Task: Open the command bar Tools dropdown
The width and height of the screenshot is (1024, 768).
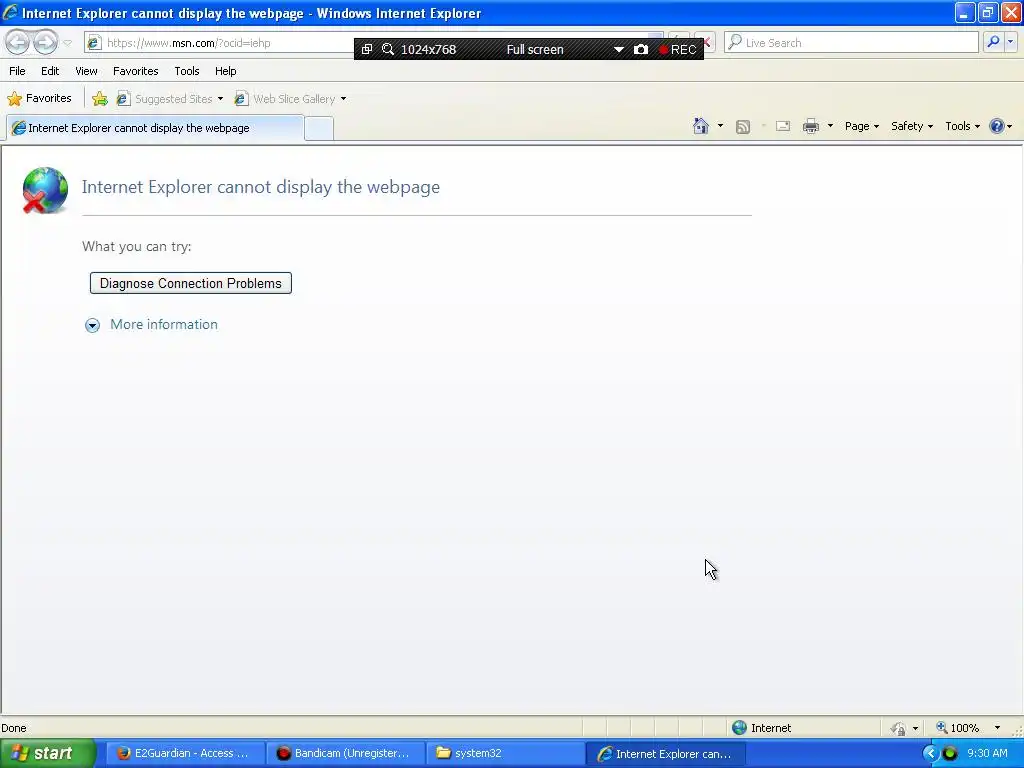Action: [962, 126]
